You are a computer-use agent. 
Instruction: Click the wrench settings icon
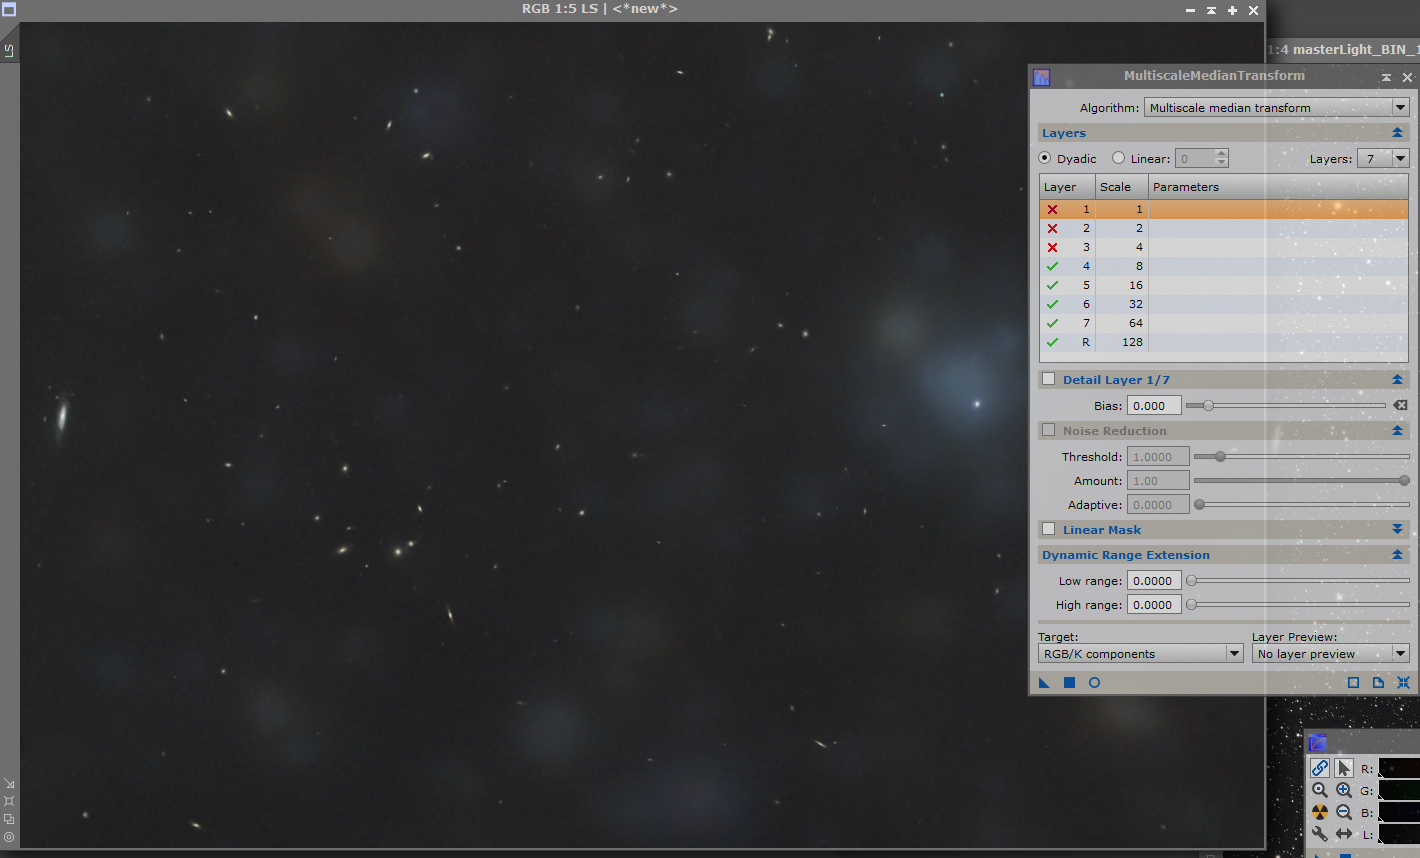(1320, 834)
